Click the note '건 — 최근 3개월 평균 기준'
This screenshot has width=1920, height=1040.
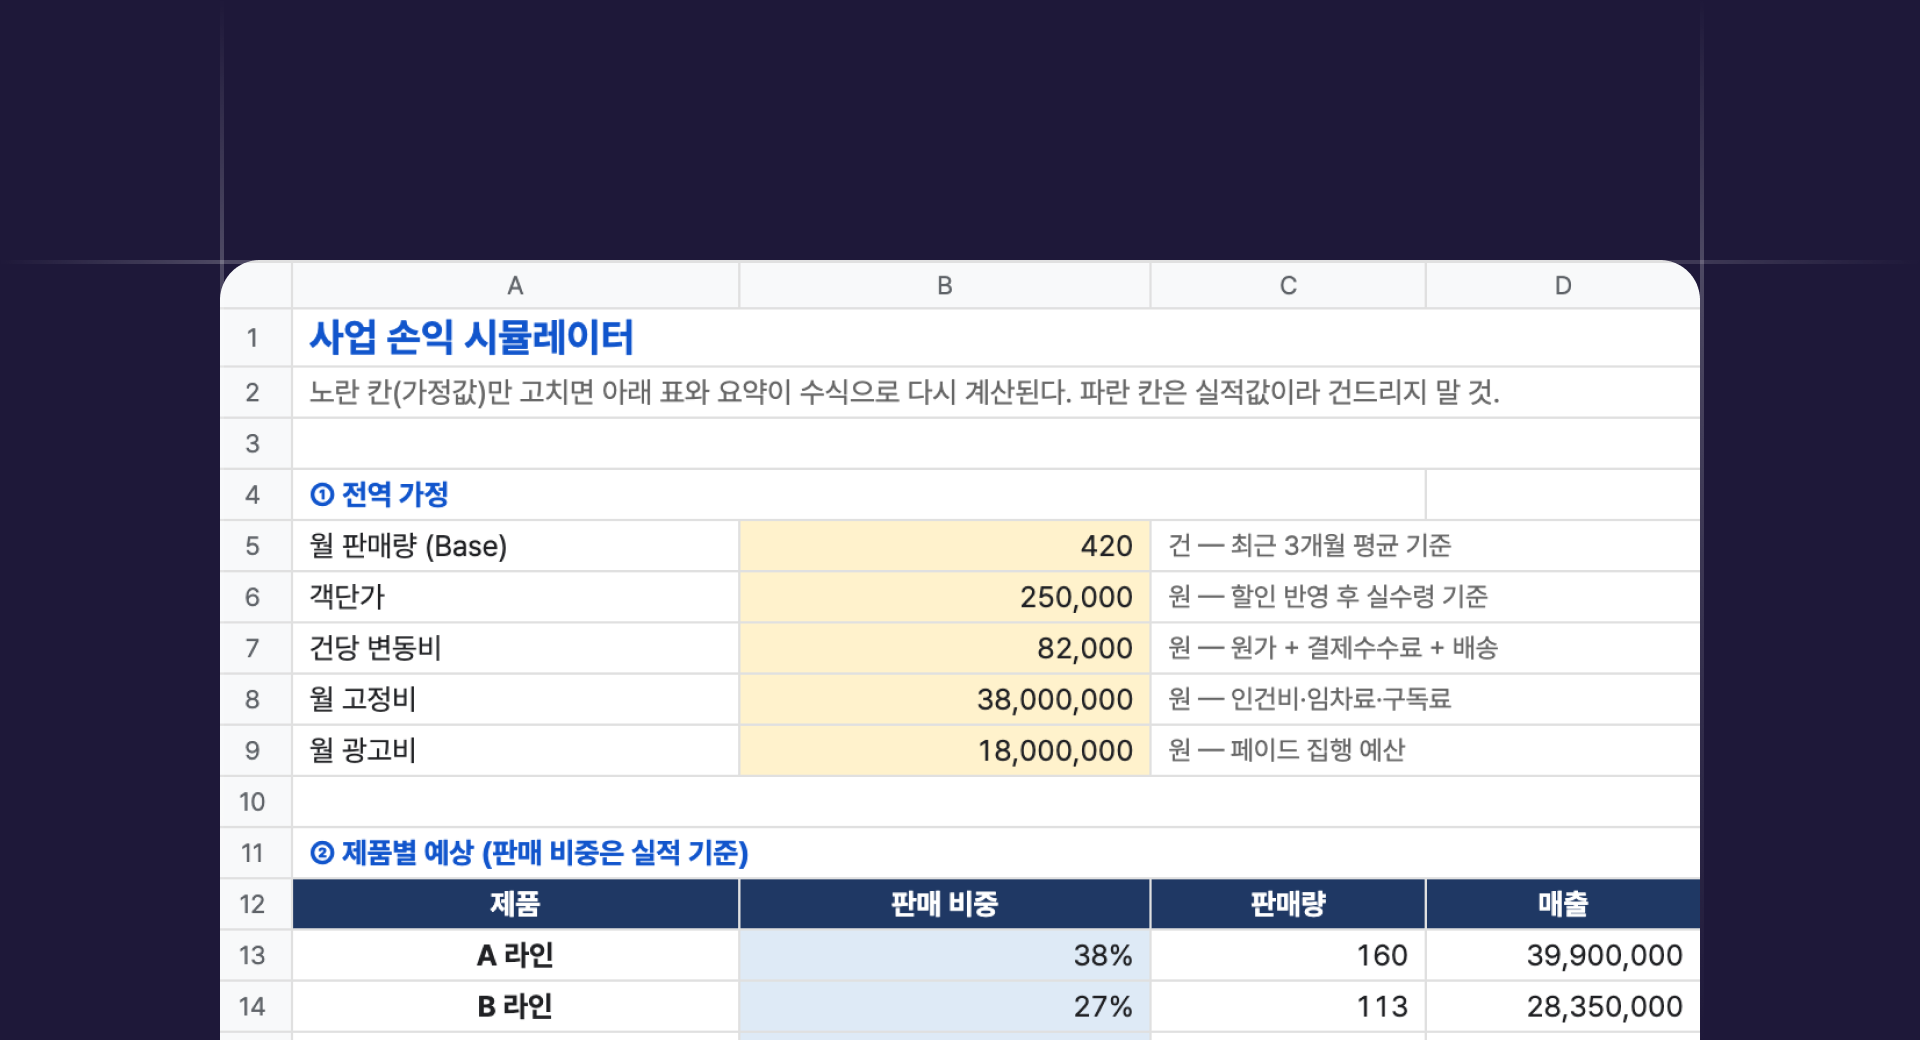1310,546
